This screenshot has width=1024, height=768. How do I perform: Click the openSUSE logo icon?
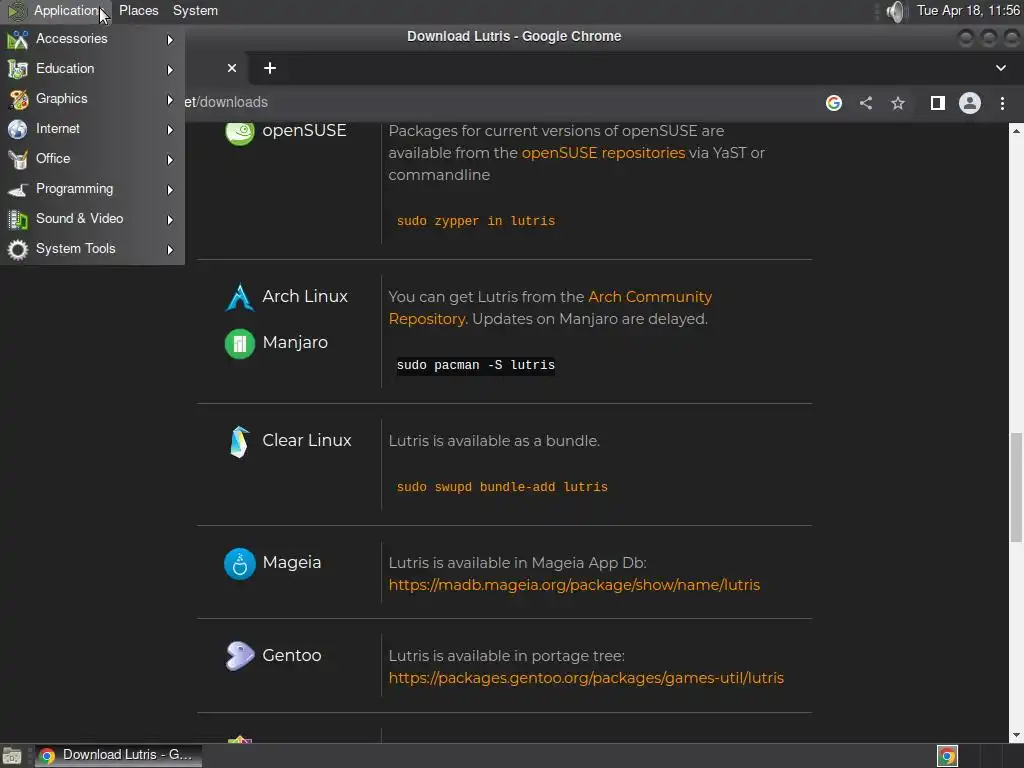[240, 131]
